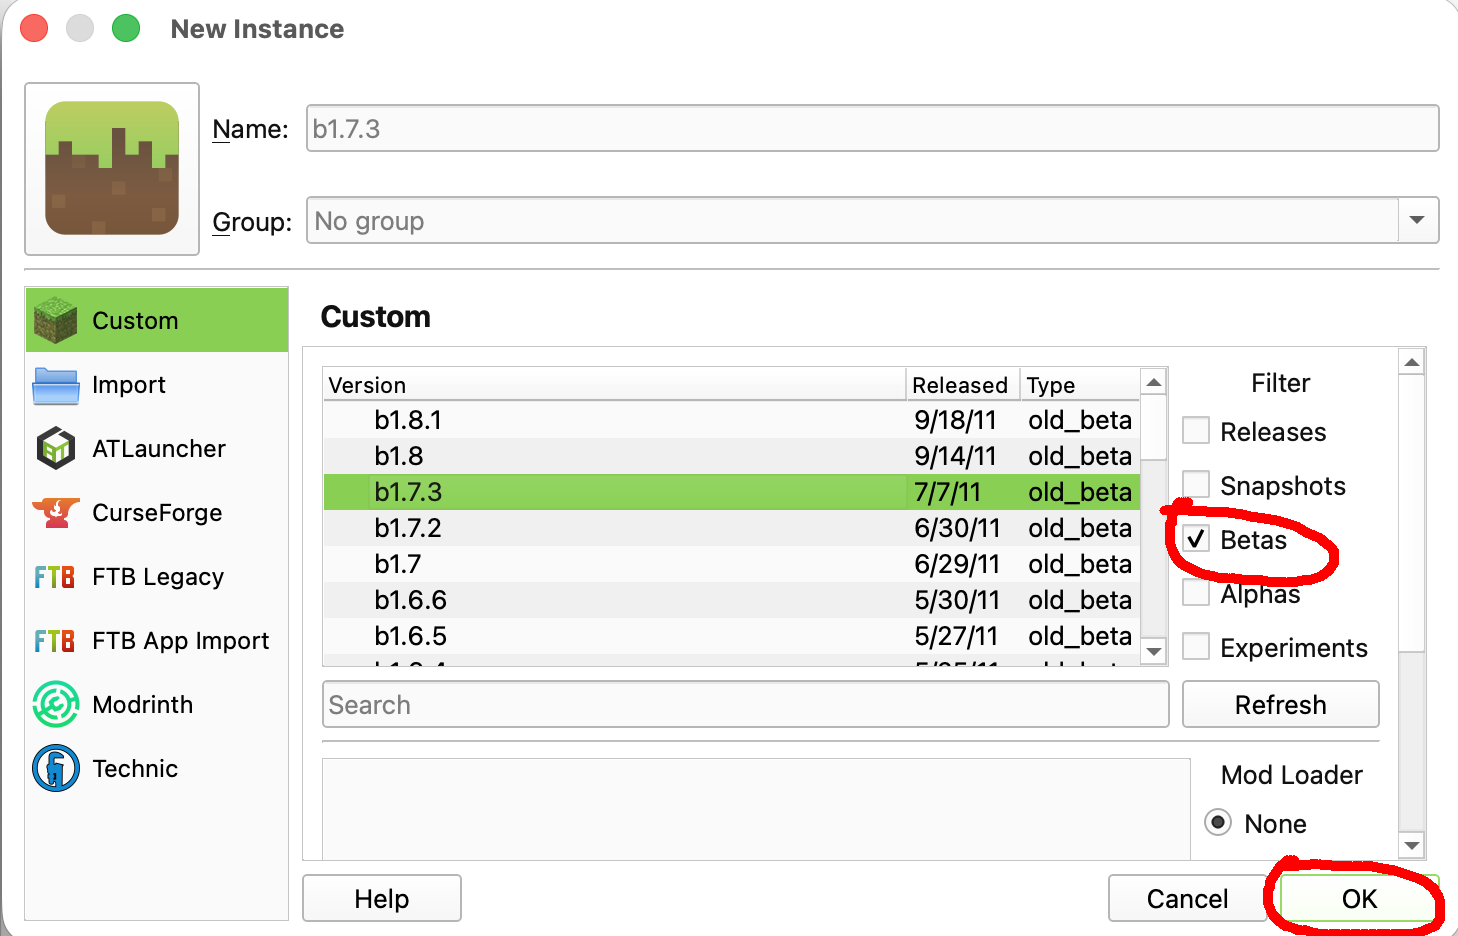Sort by the Released column header

[962, 385]
